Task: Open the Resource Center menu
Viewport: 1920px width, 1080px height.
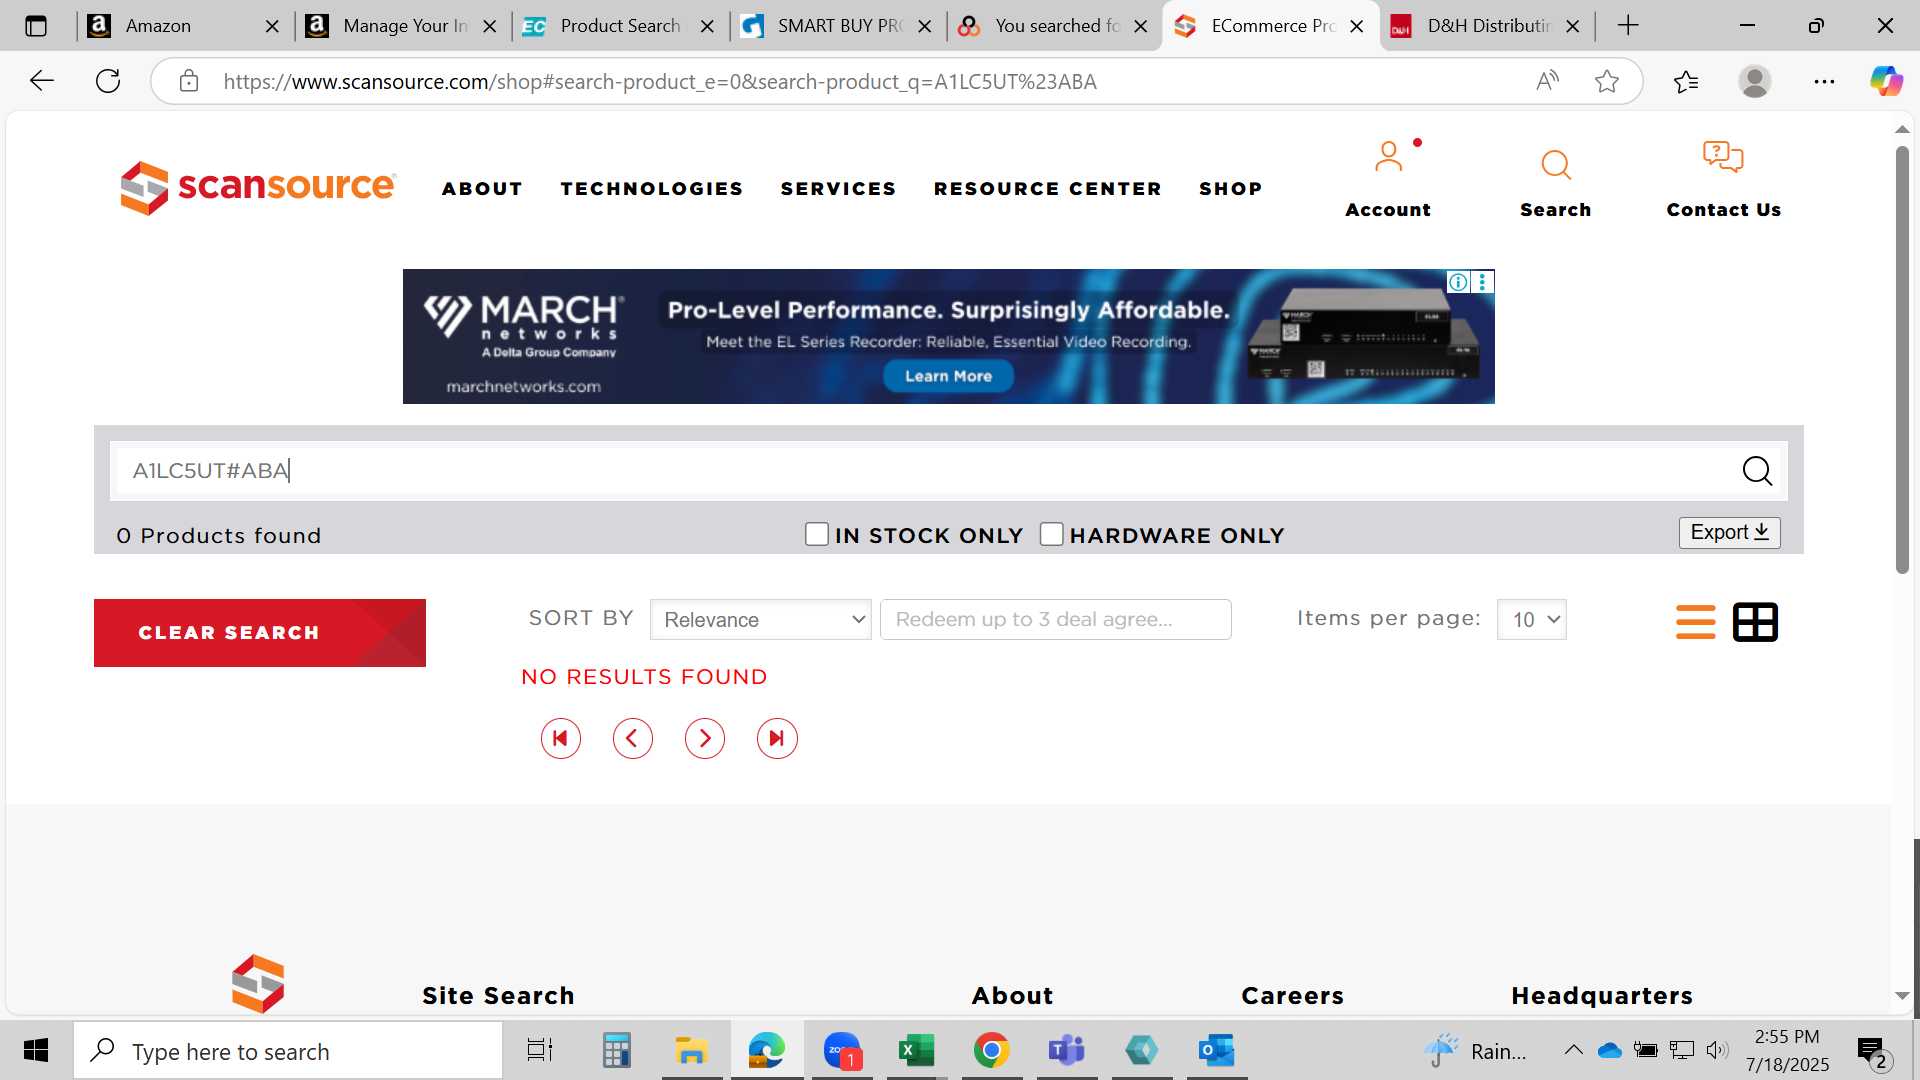Action: pyautogui.click(x=1047, y=189)
